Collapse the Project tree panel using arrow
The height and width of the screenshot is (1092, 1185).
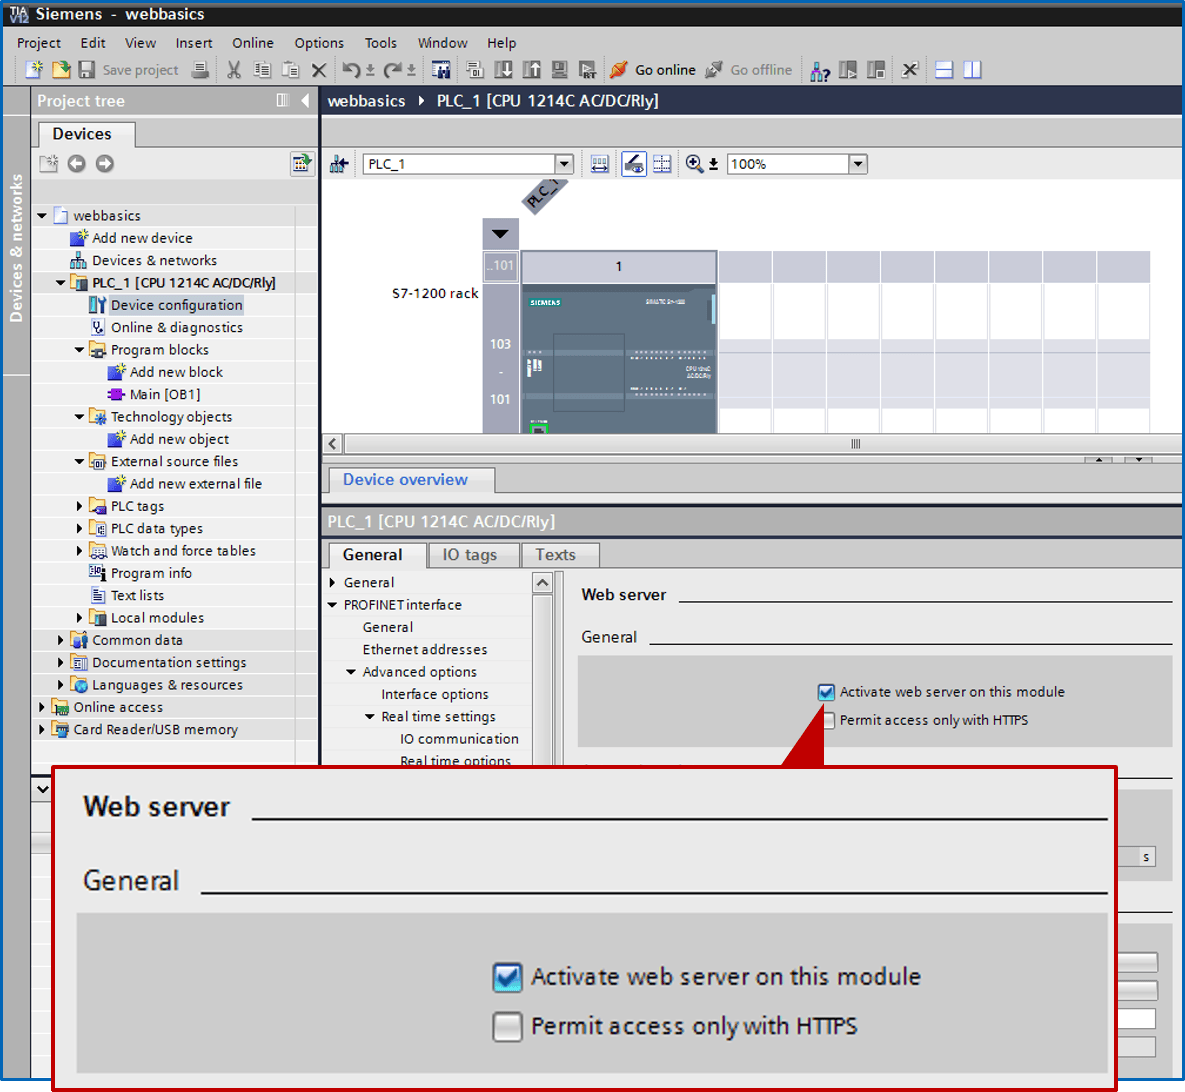pyautogui.click(x=305, y=101)
